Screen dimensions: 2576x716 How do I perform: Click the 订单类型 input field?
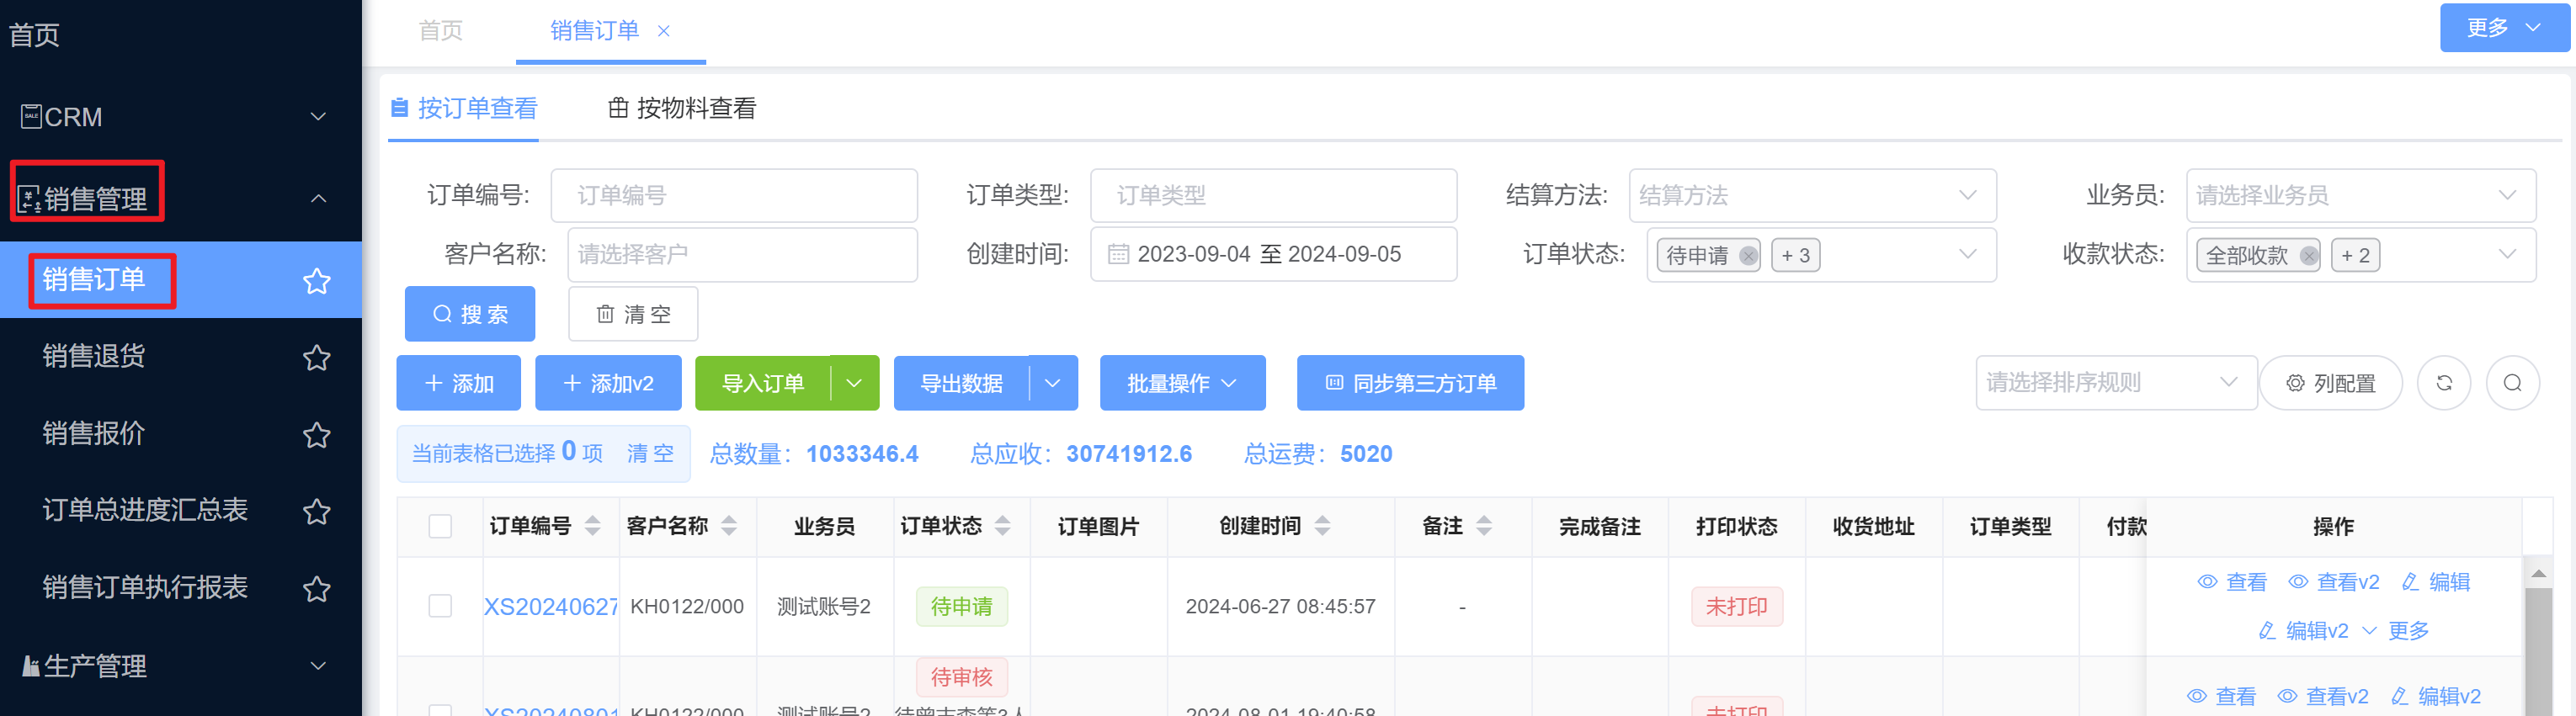pos(1273,195)
